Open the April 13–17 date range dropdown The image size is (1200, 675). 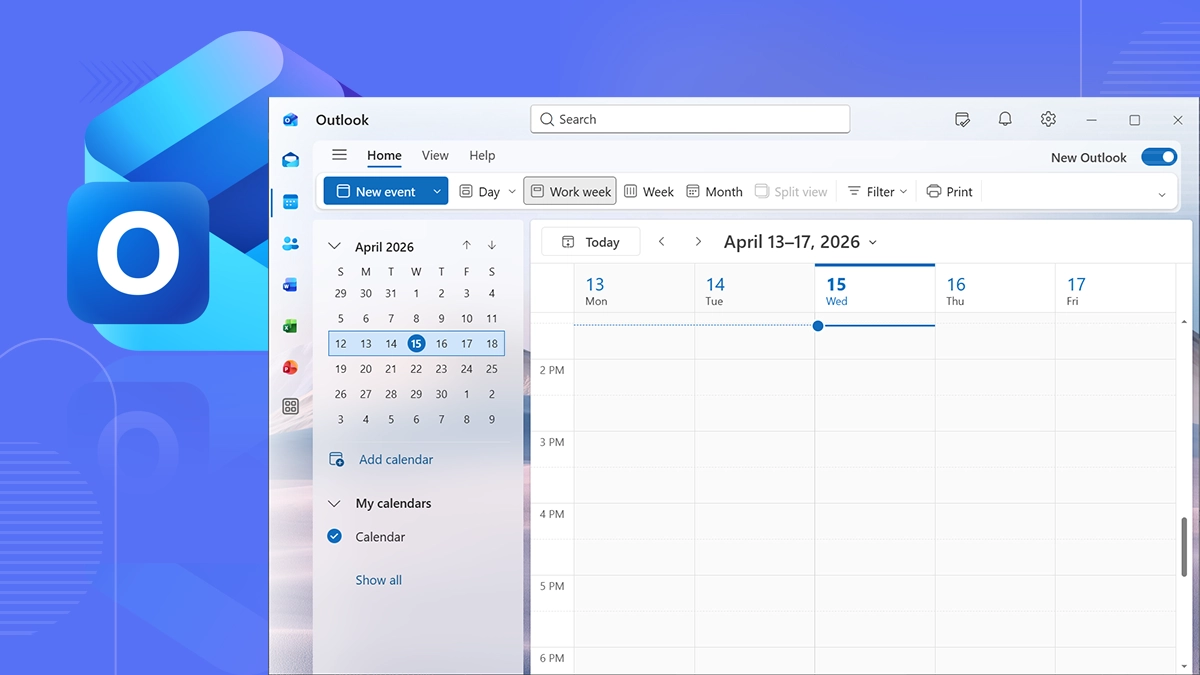pos(872,241)
